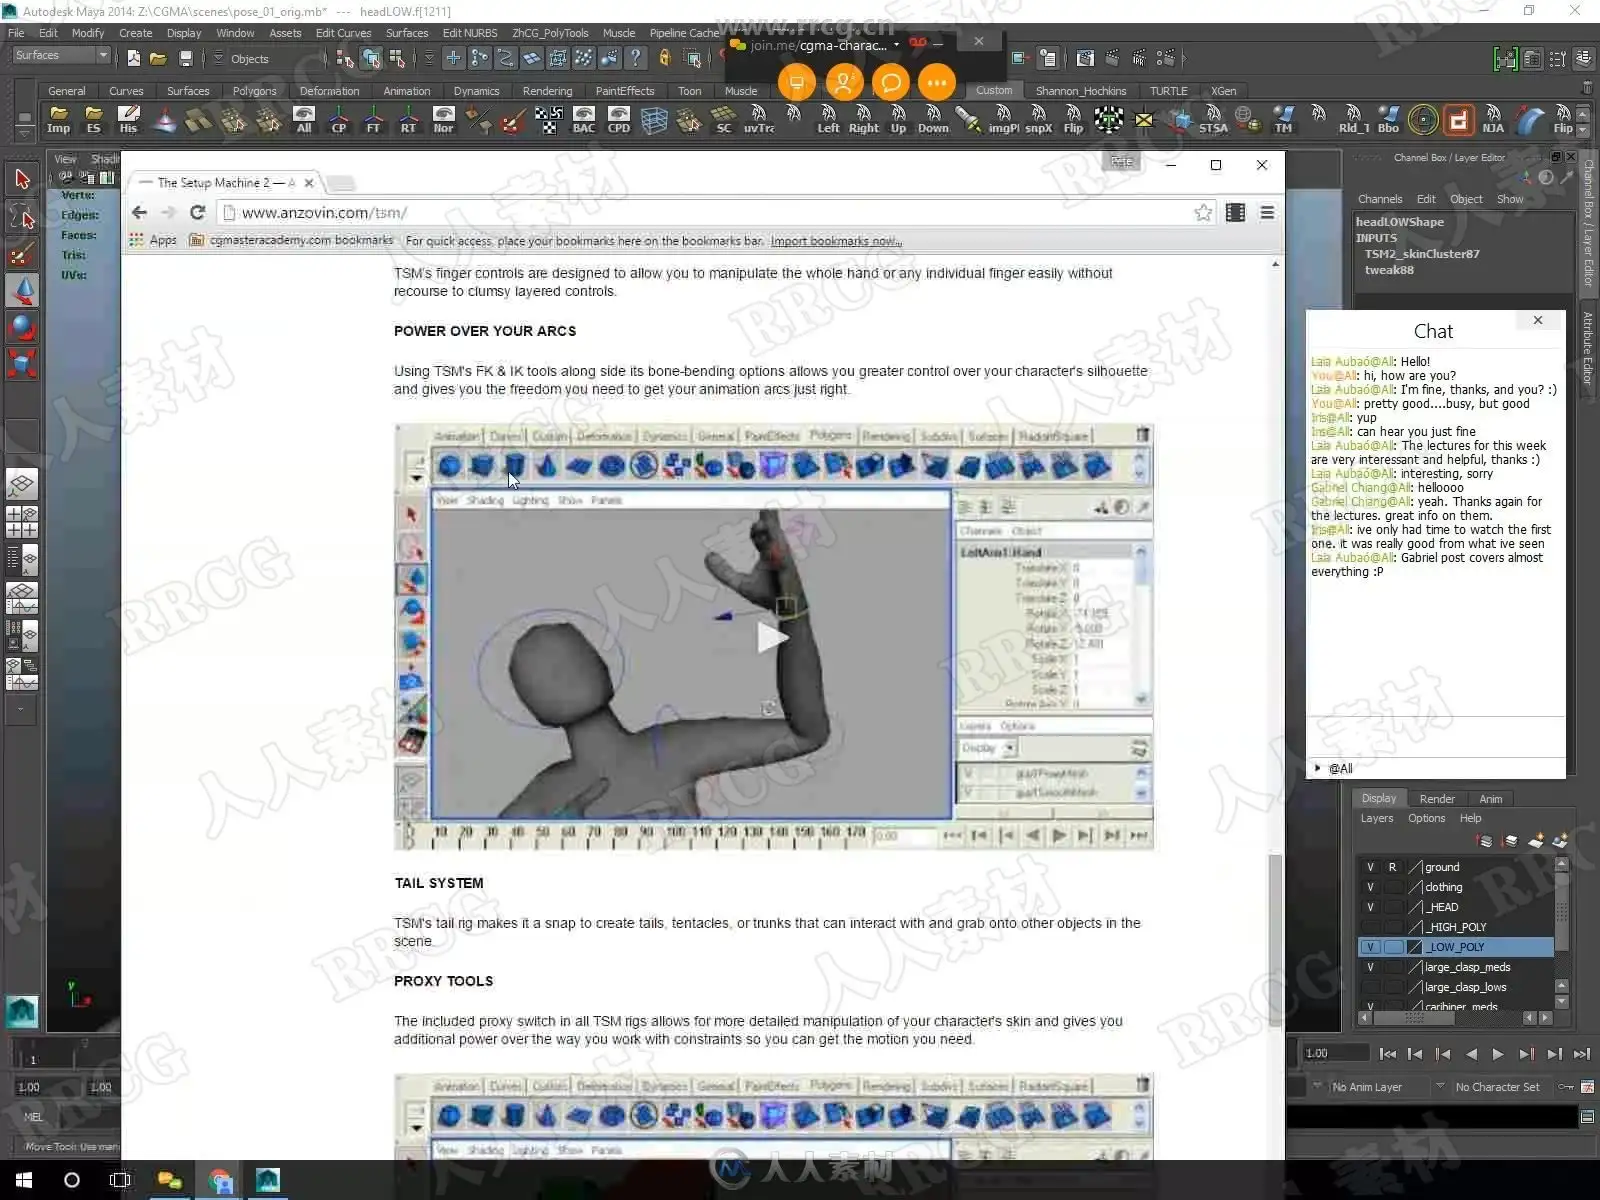1600x1200 pixels.
Task: Toggle visibility of _LOW_POLY layer
Action: [1370, 947]
